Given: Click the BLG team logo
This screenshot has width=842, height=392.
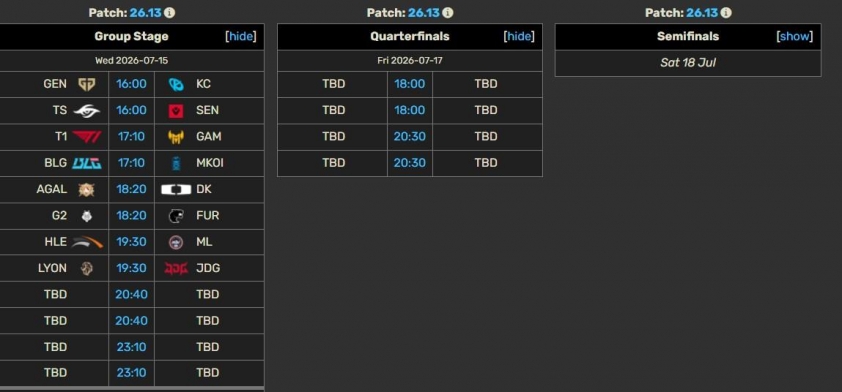Looking at the screenshot, I should pyautogui.click(x=86, y=163).
